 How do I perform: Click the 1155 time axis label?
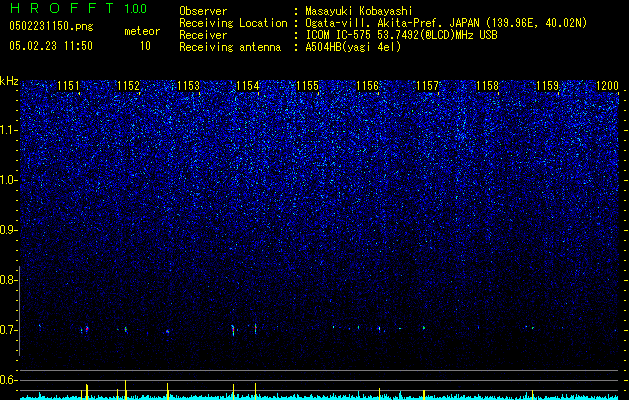[308, 85]
